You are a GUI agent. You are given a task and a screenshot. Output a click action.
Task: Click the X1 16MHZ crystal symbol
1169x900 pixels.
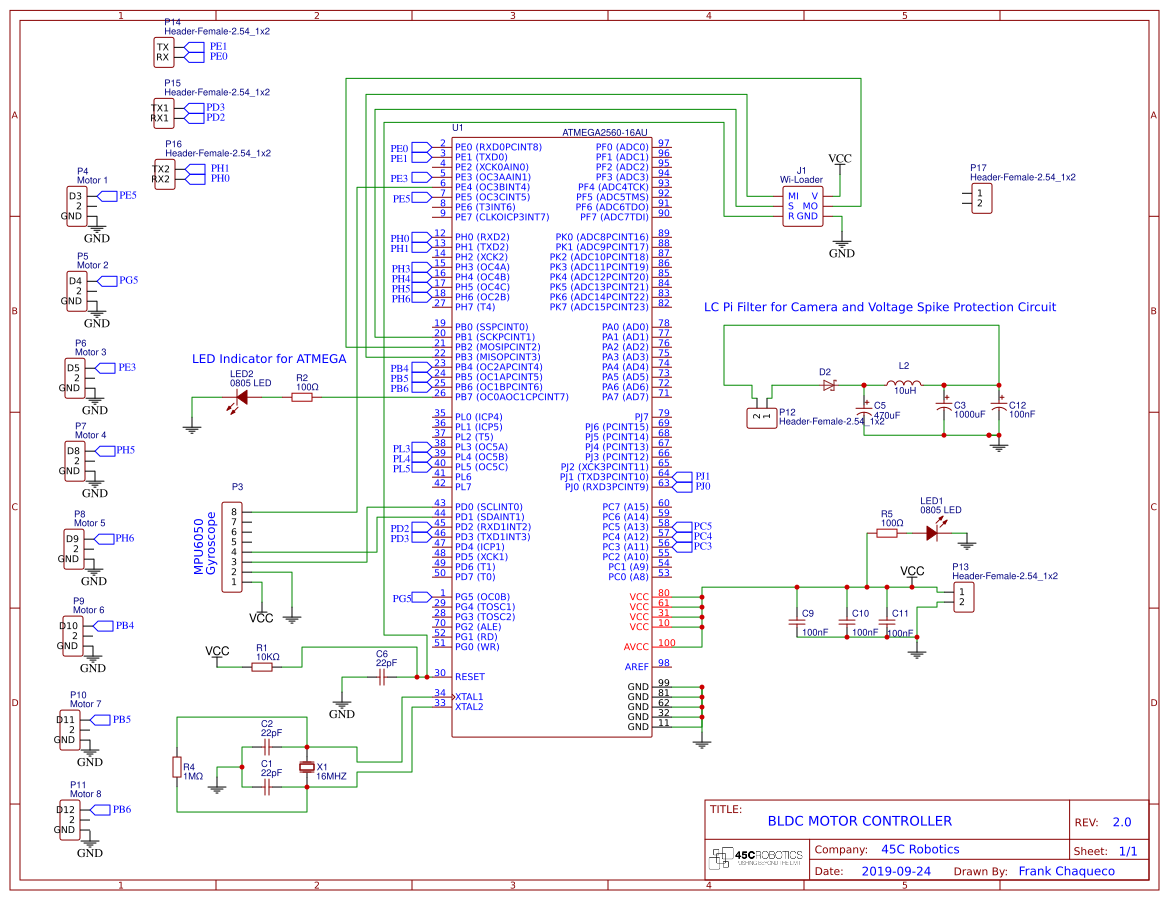pyautogui.click(x=307, y=767)
